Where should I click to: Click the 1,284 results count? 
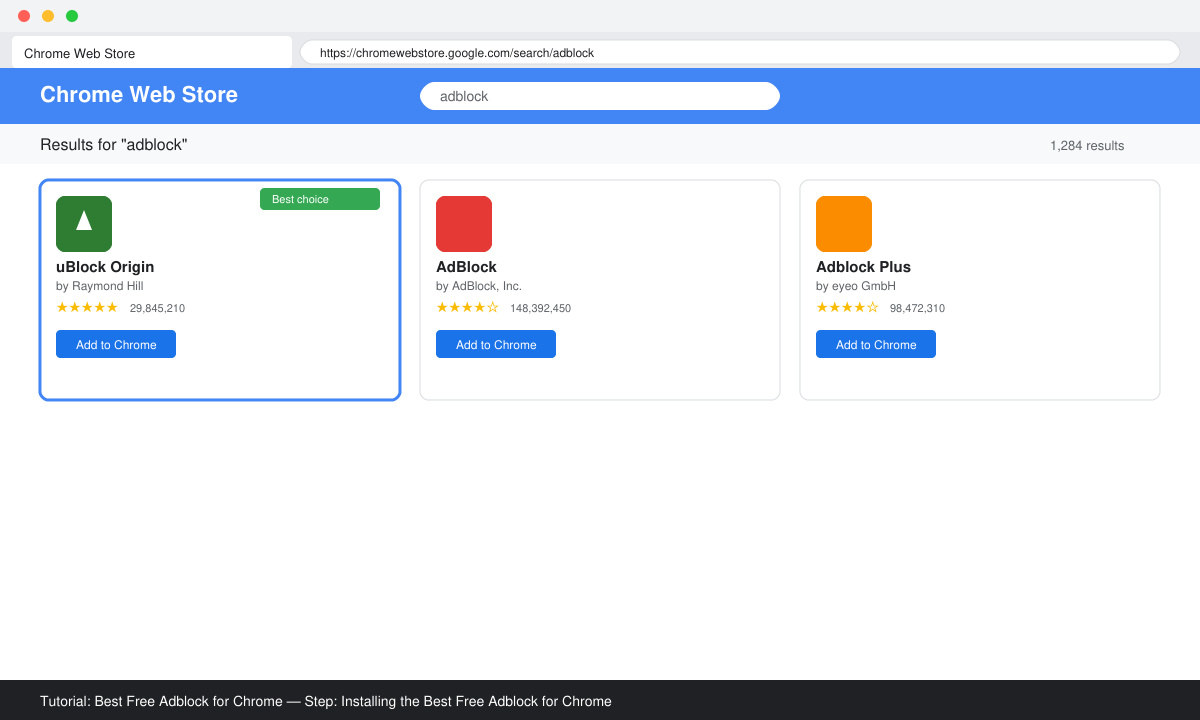coord(1087,146)
